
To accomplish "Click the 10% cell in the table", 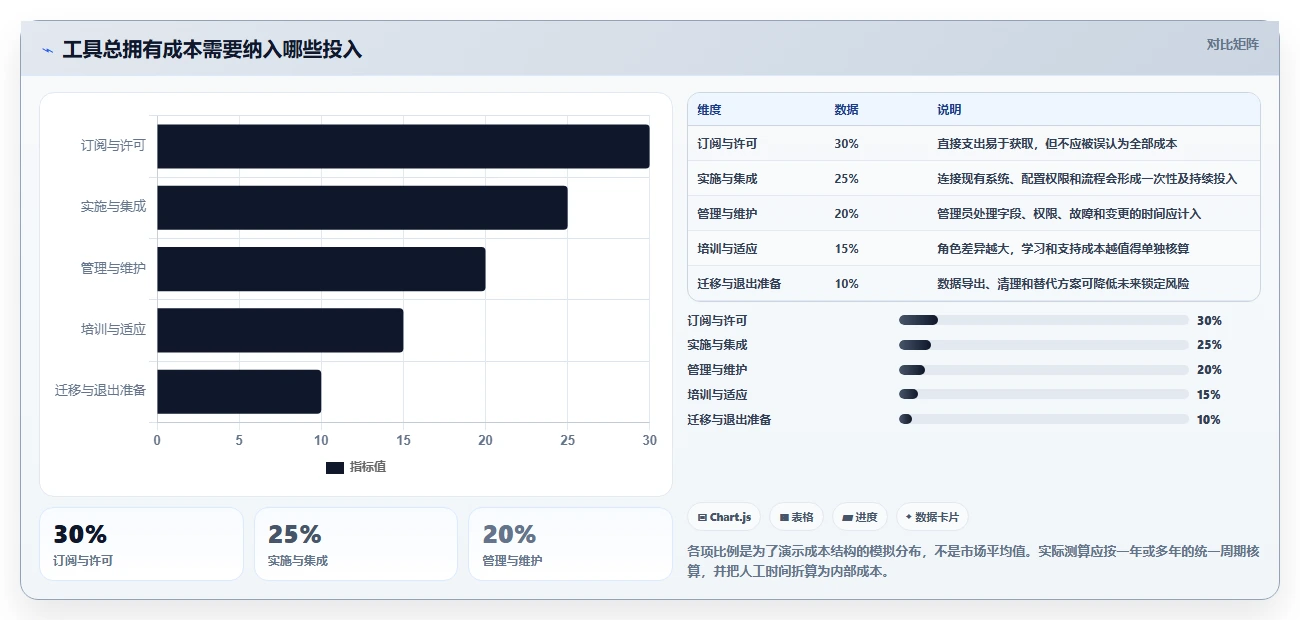I will tap(846, 284).
